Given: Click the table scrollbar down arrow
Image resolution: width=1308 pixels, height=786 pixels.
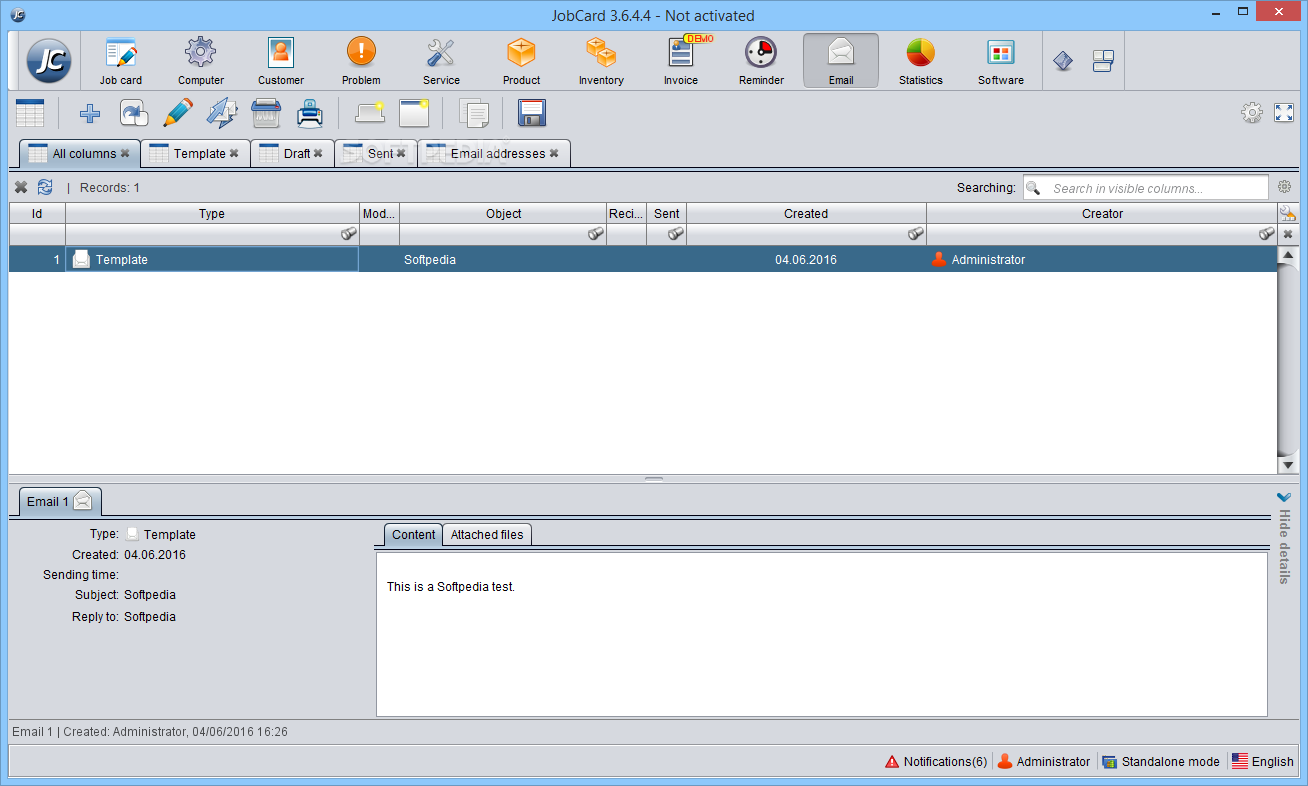Looking at the screenshot, I should 1287,465.
